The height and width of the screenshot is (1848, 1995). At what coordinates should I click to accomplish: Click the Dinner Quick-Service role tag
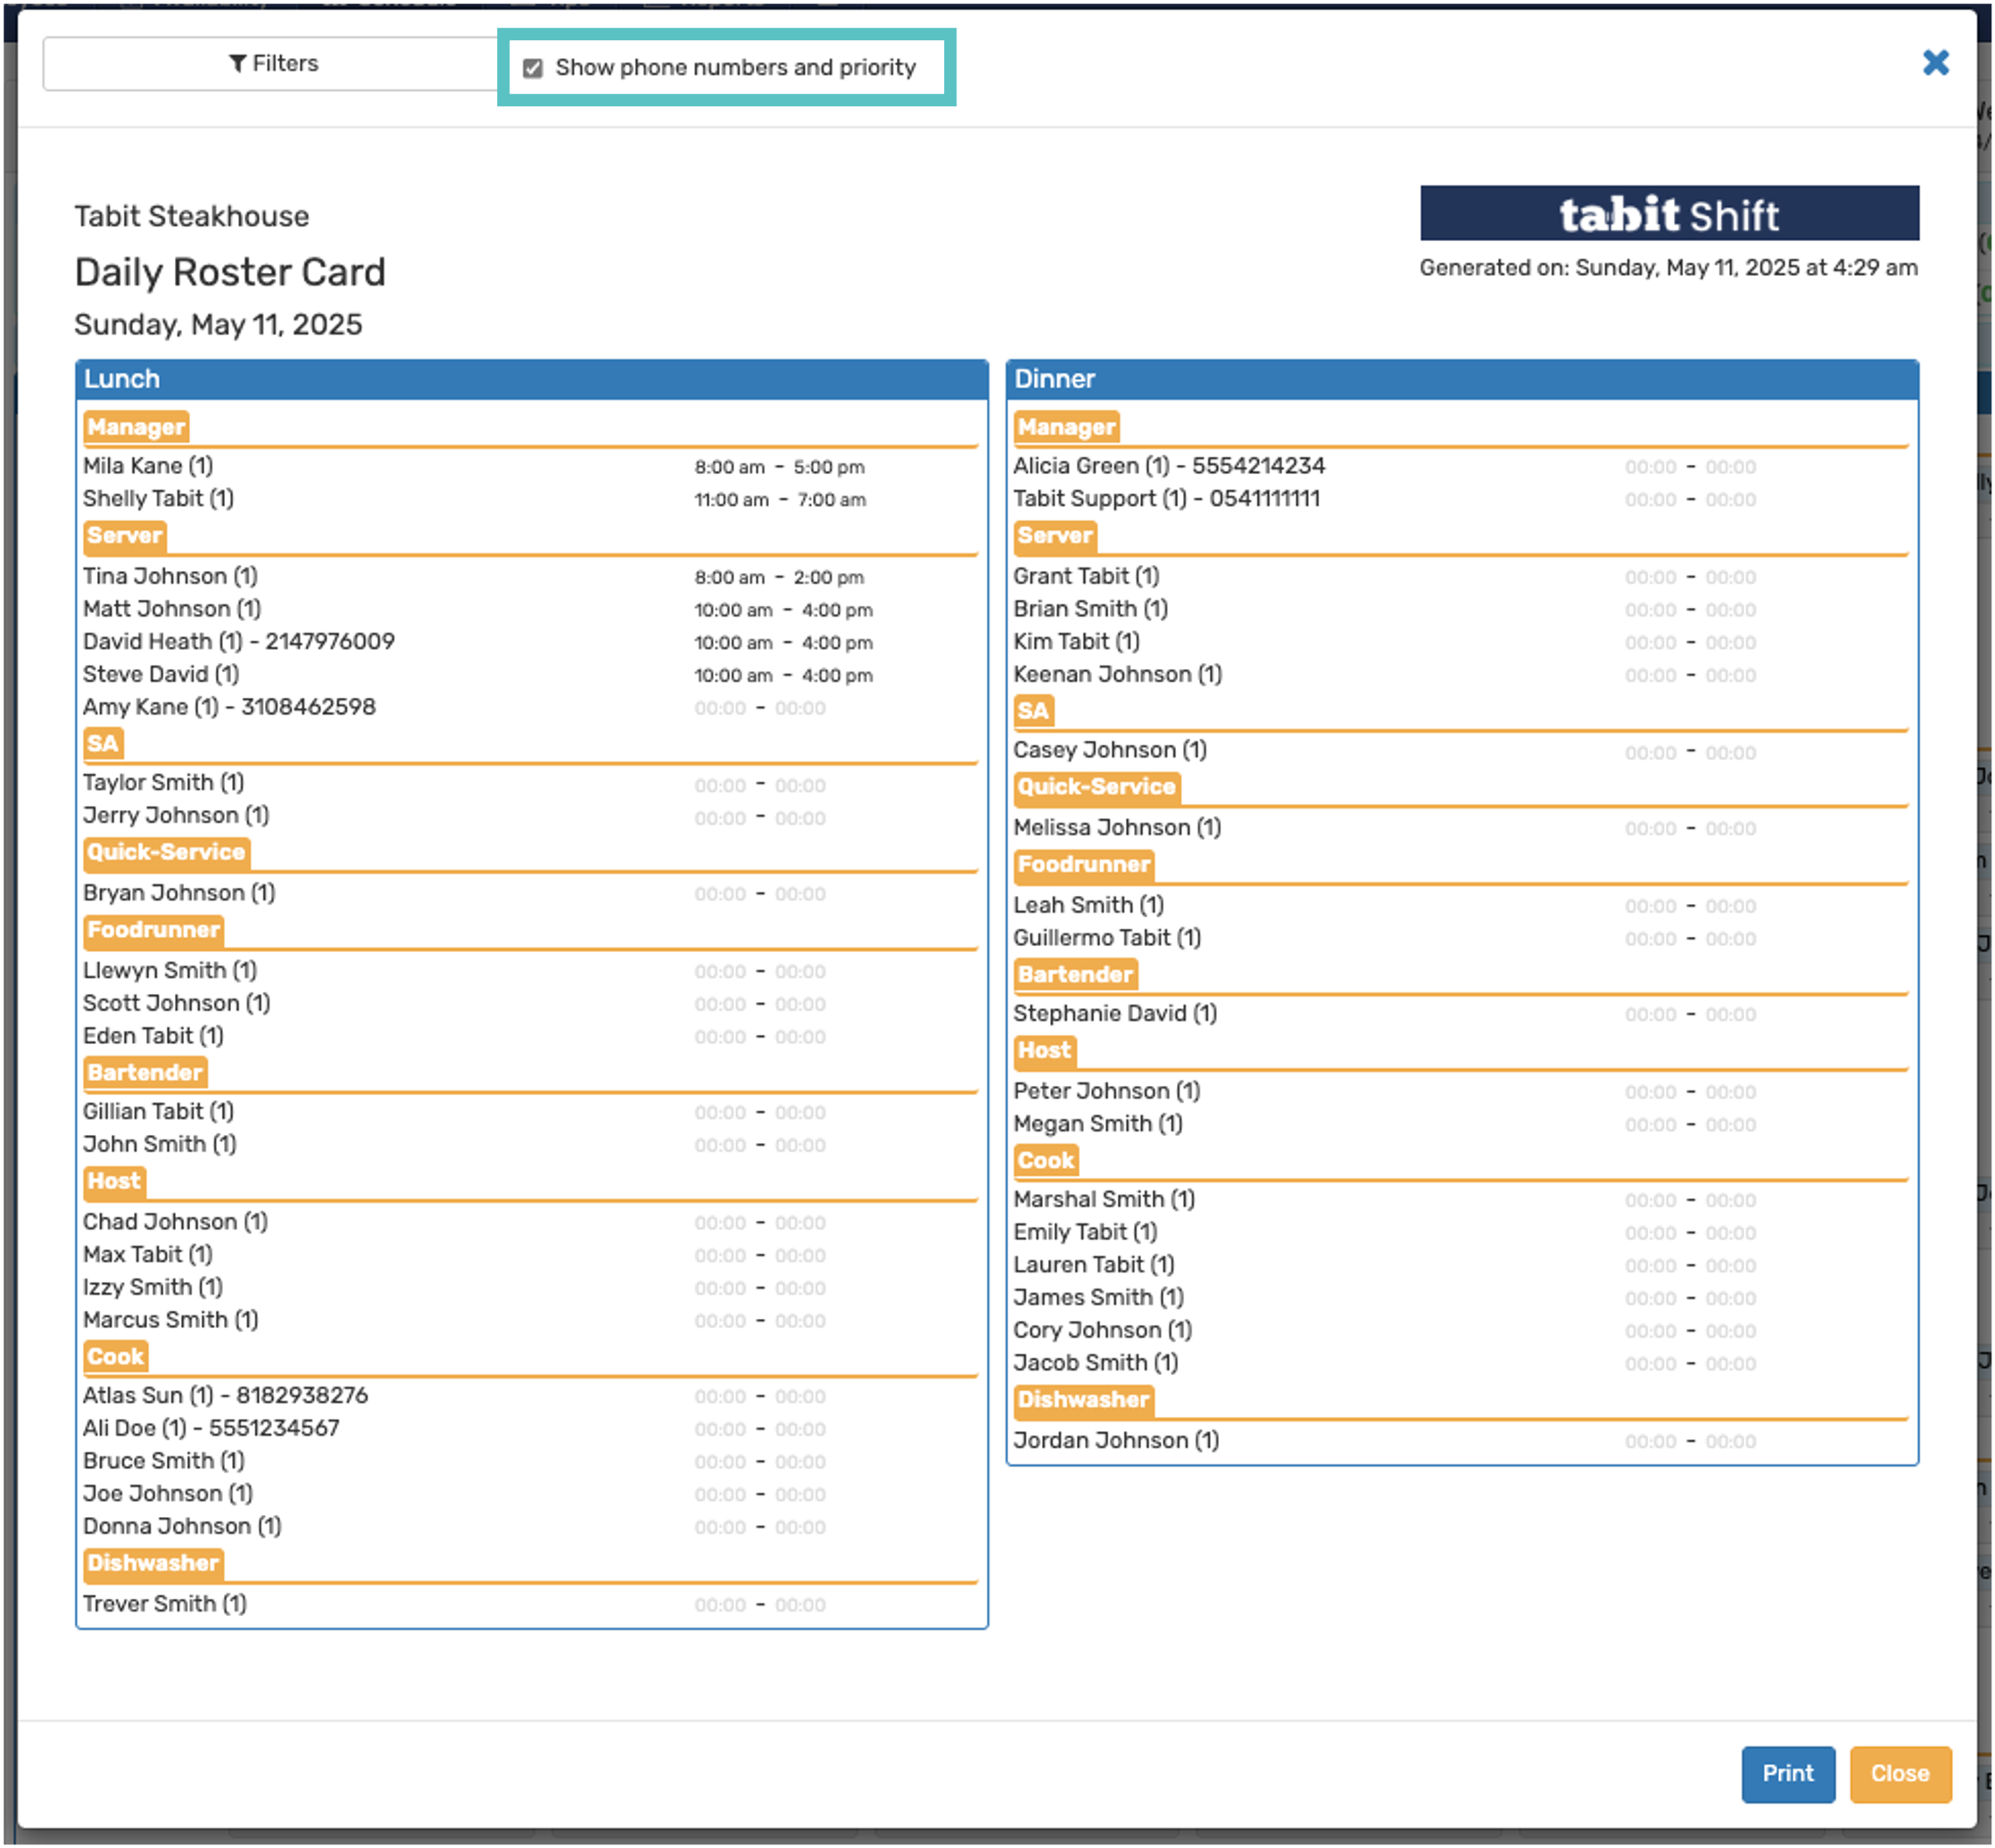click(1096, 787)
